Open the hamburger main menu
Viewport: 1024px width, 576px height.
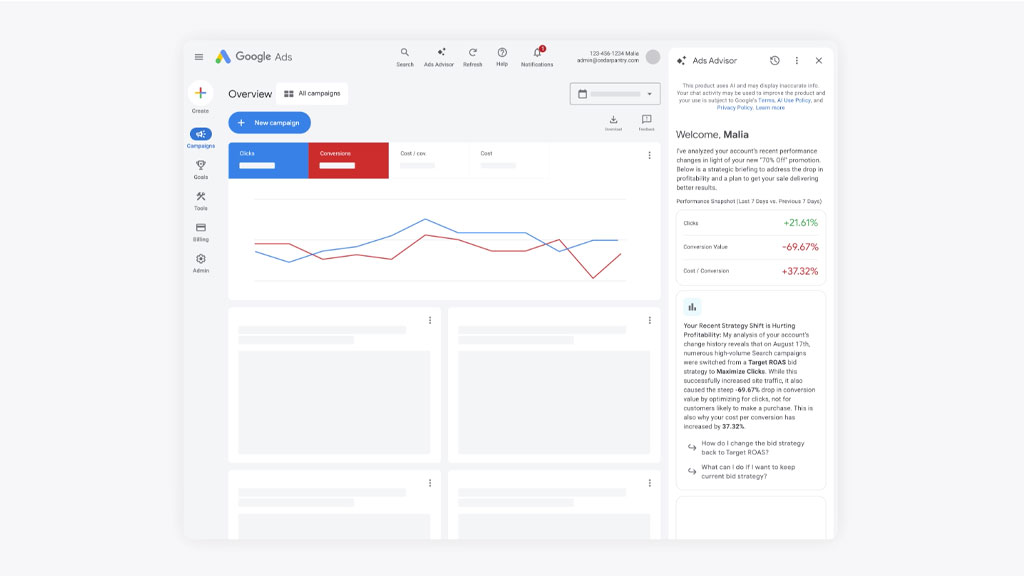[199, 57]
